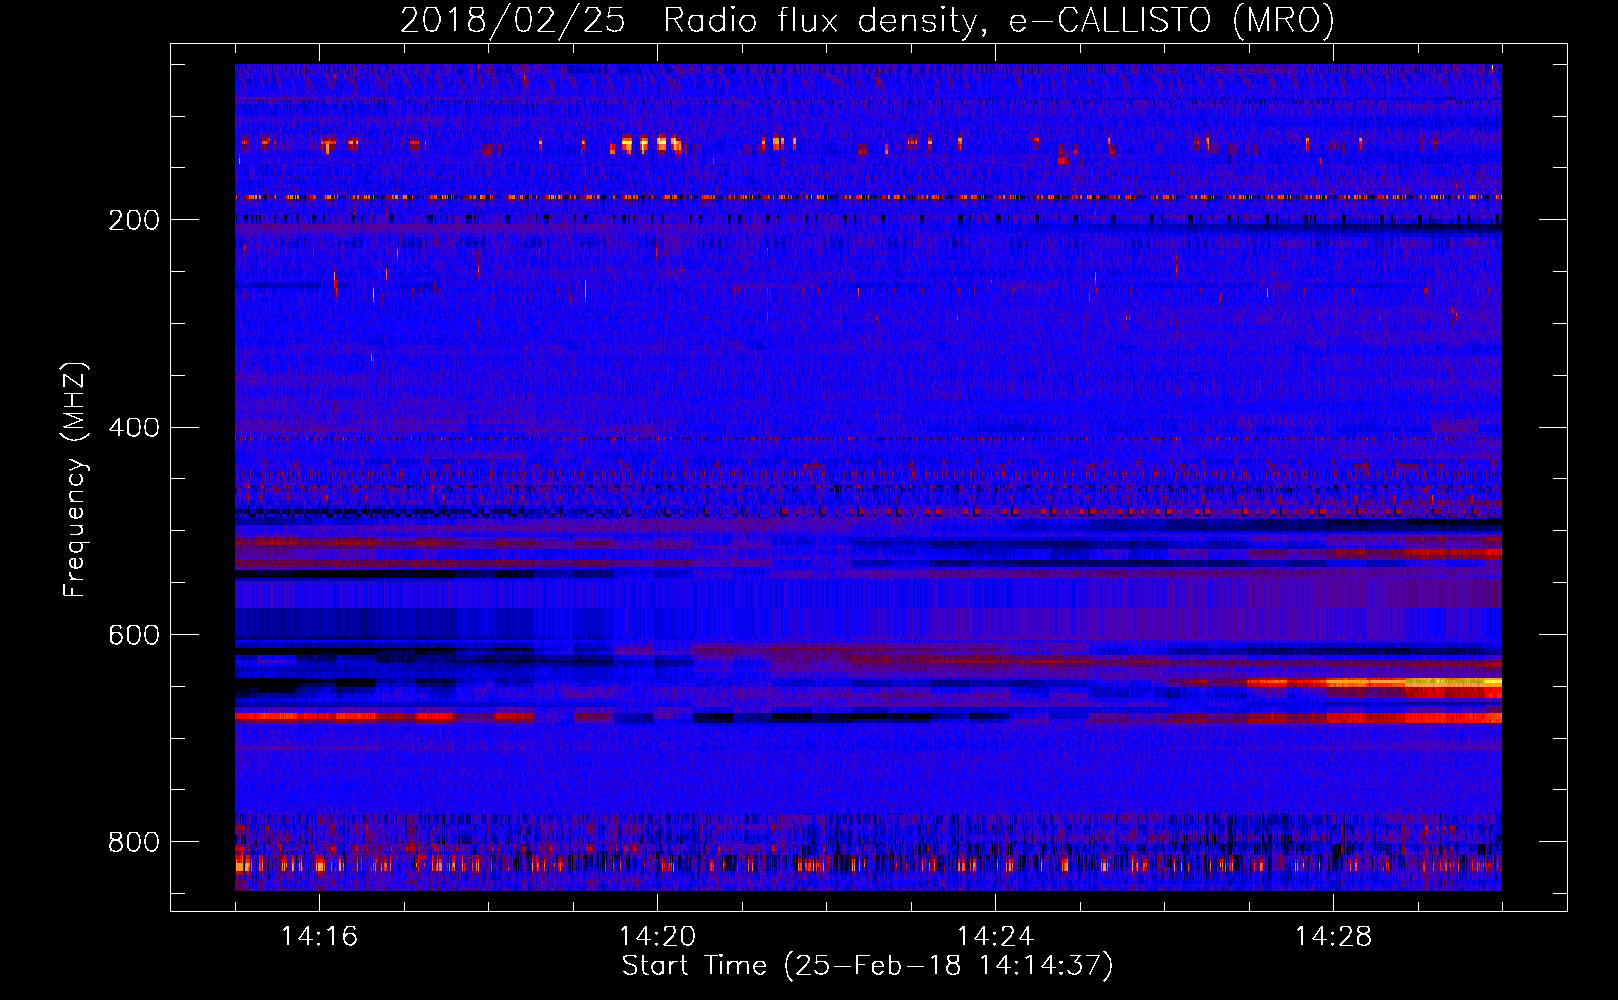Click the date "2018/02/25" in the title
Screen dimensions: 1618x1000
(513, 20)
